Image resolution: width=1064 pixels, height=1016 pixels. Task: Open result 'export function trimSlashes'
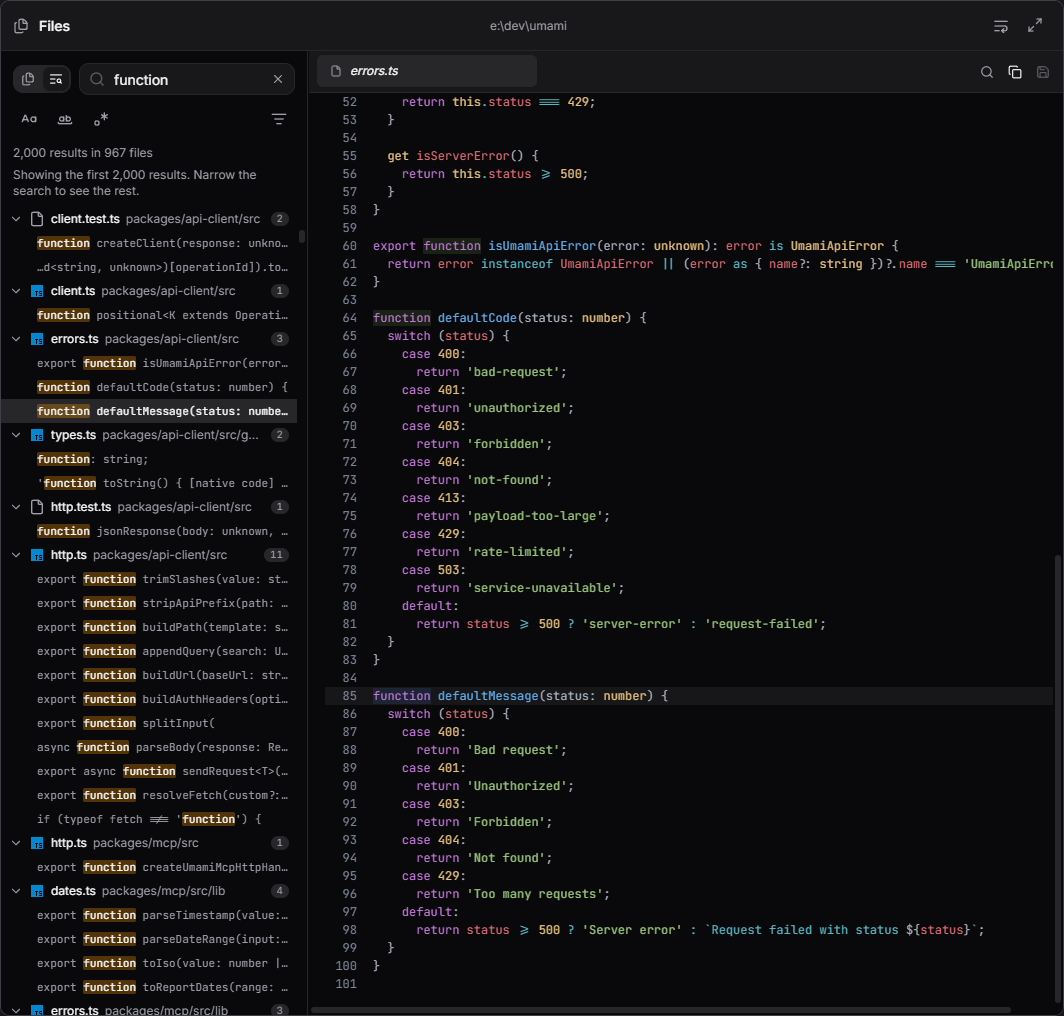tap(149, 579)
